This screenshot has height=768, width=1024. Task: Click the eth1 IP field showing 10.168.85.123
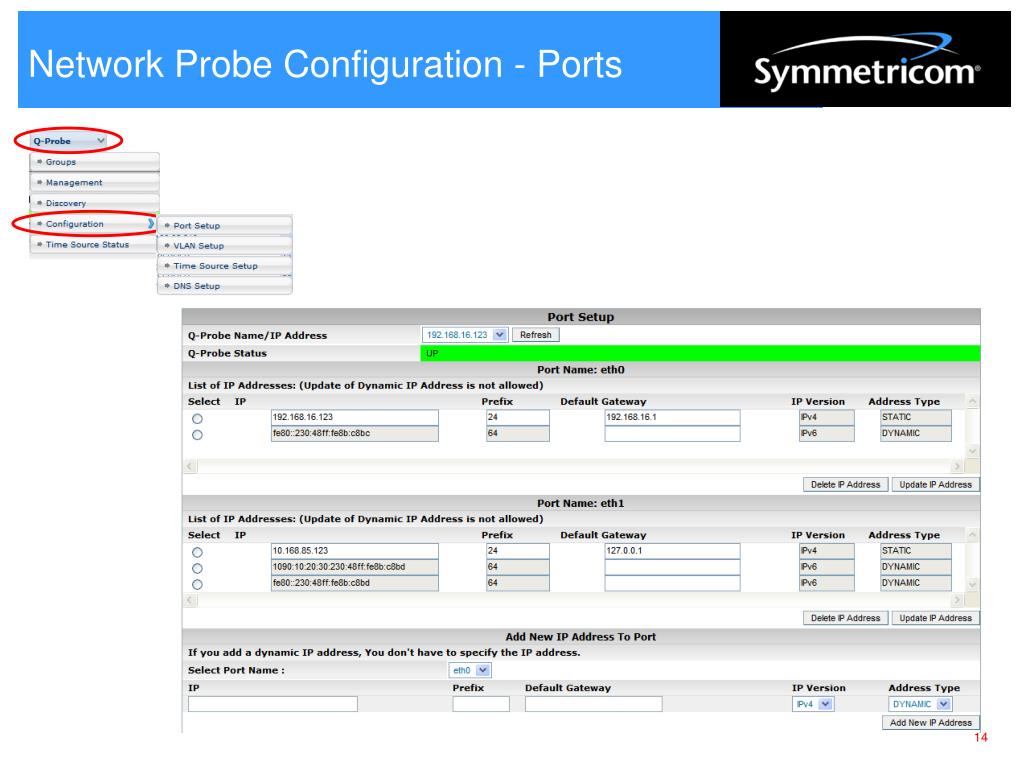[355, 551]
